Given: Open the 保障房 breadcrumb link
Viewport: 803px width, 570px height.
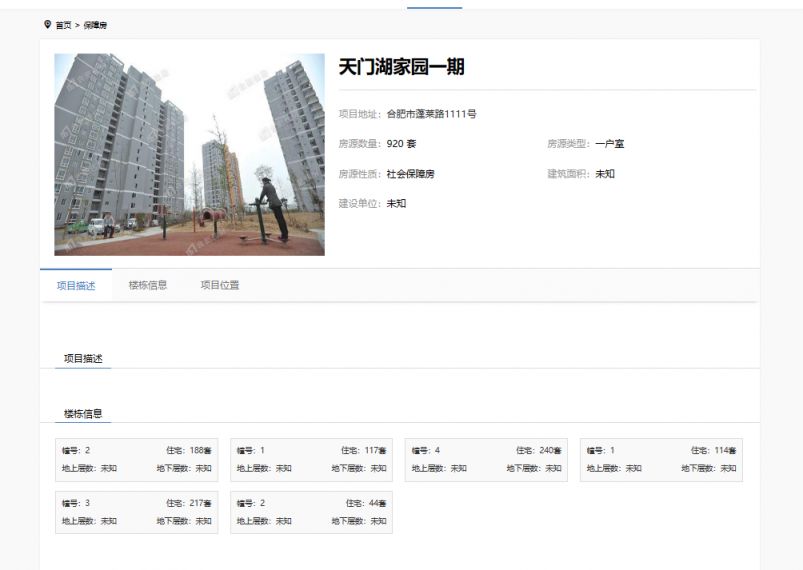Looking at the screenshot, I should point(95,25).
